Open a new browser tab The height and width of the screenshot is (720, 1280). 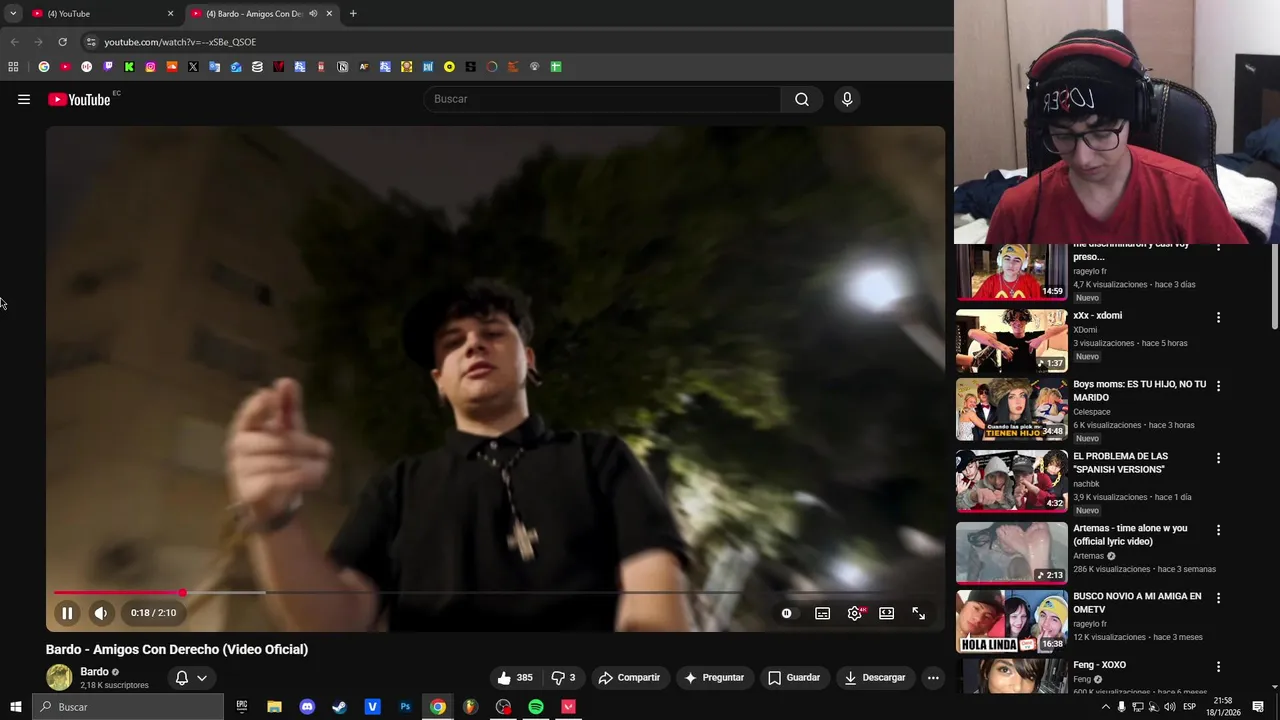pyautogui.click(x=353, y=14)
